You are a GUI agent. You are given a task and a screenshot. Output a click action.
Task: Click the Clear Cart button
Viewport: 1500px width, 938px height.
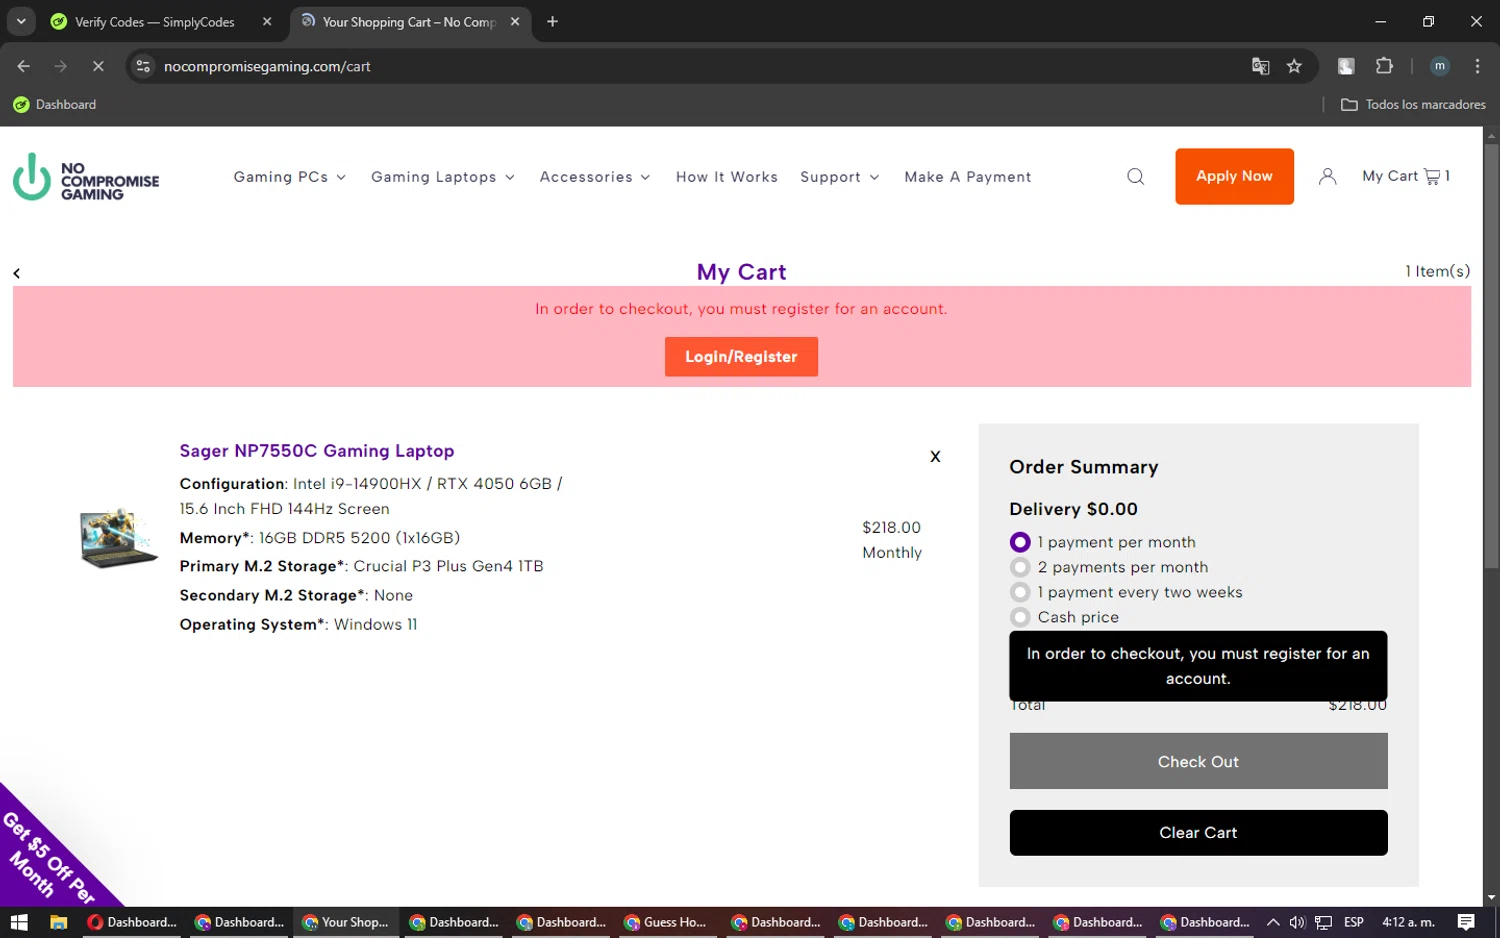click(1198, 833)
